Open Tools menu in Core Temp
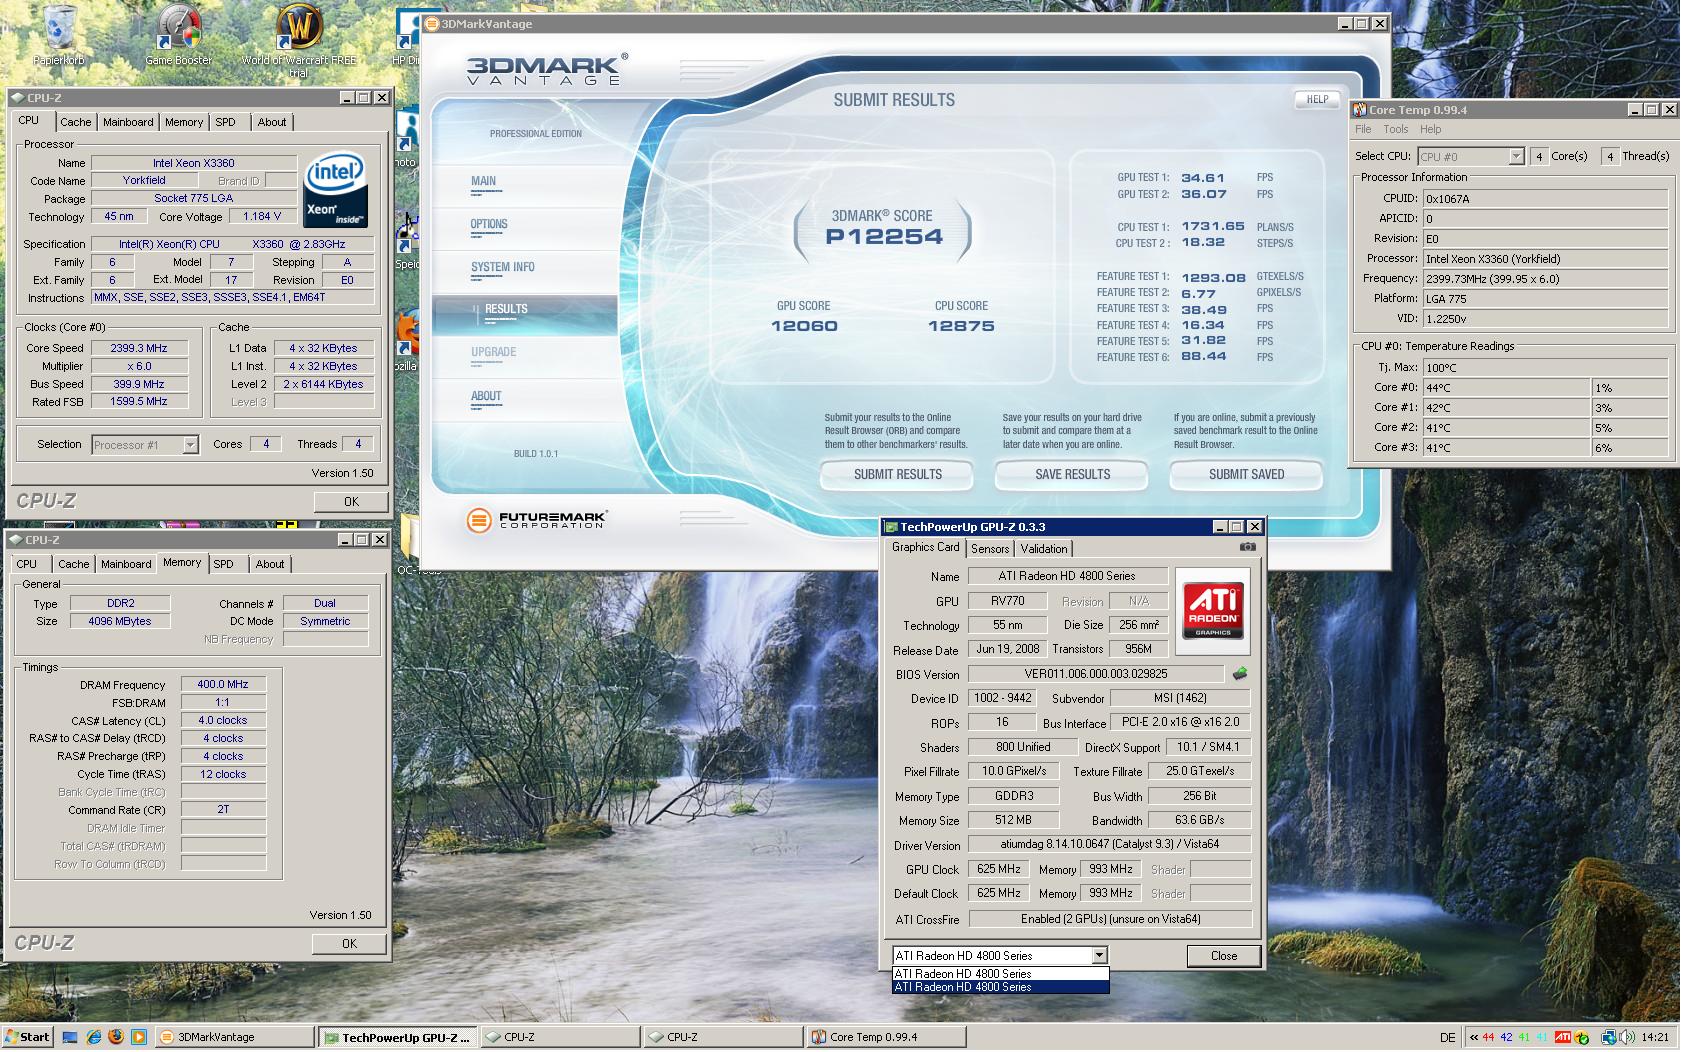This screenshot has width=1682, height=1052. pyautogui.click(x=1395, y=129)
